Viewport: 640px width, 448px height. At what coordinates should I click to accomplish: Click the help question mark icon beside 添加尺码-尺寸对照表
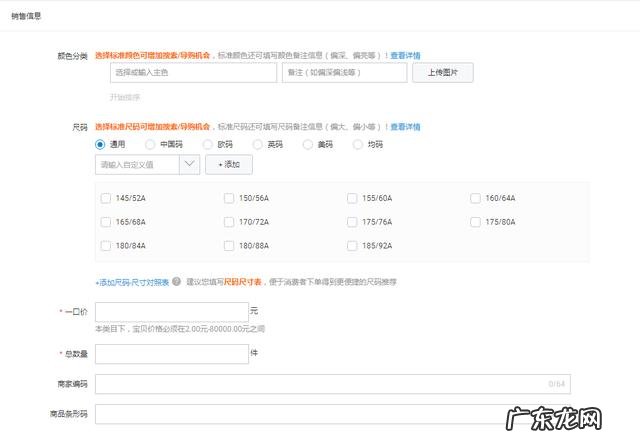point(176,281)
